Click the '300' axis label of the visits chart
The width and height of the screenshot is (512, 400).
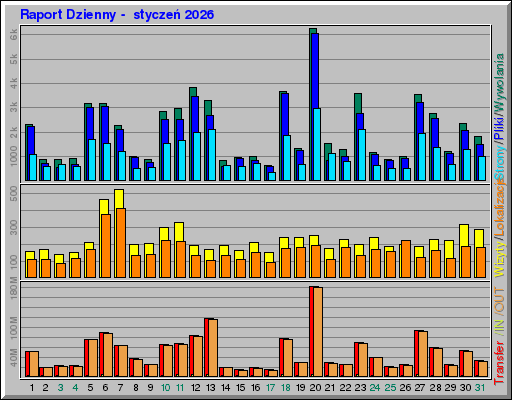coord(14,227)
